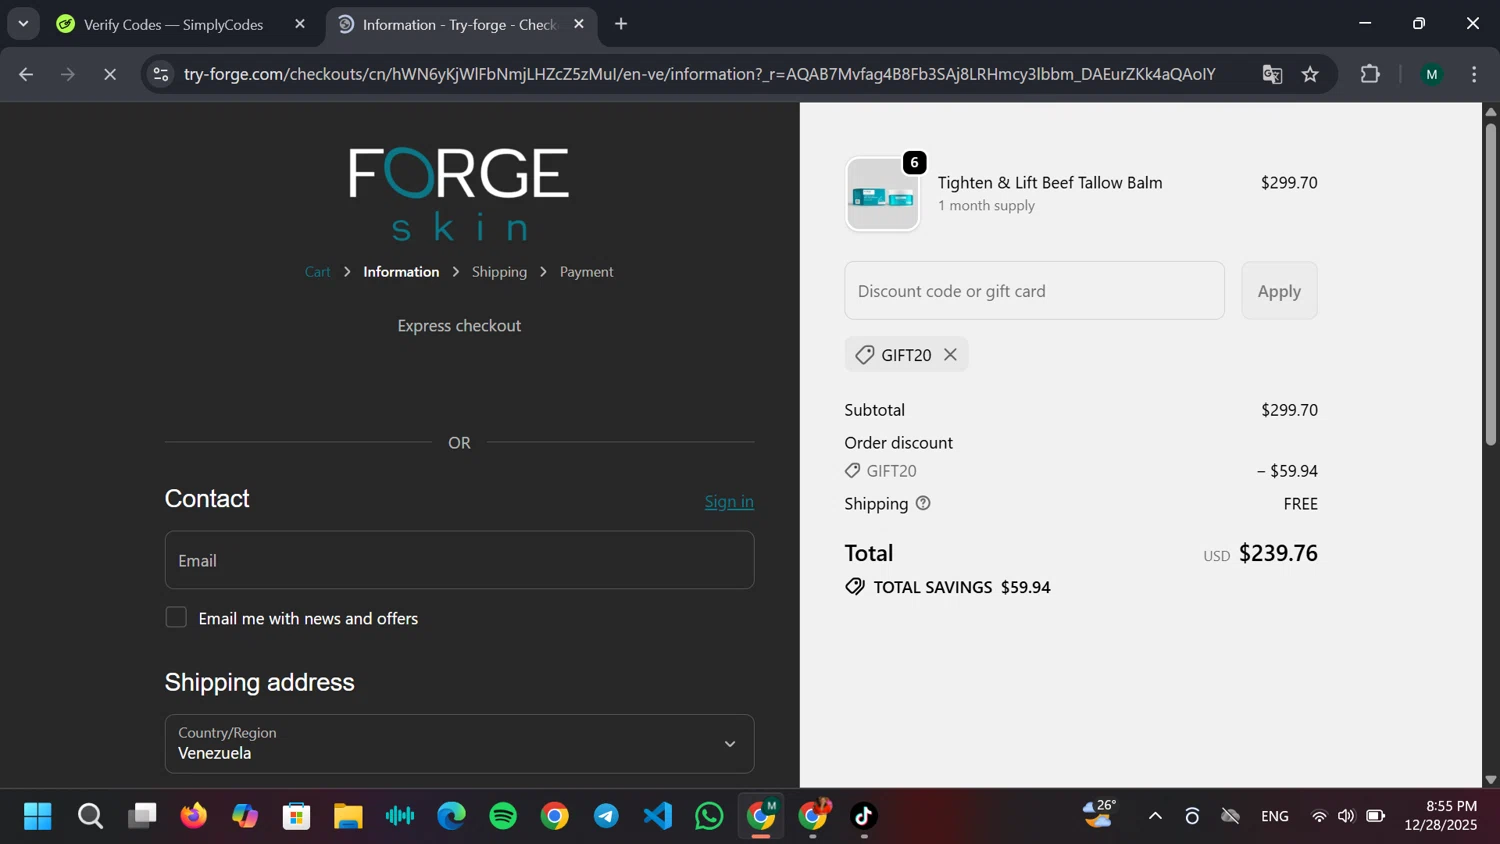Click the 1 month supply text
The height and width of the screenshot is (844, 1500).
click(986, 206)
